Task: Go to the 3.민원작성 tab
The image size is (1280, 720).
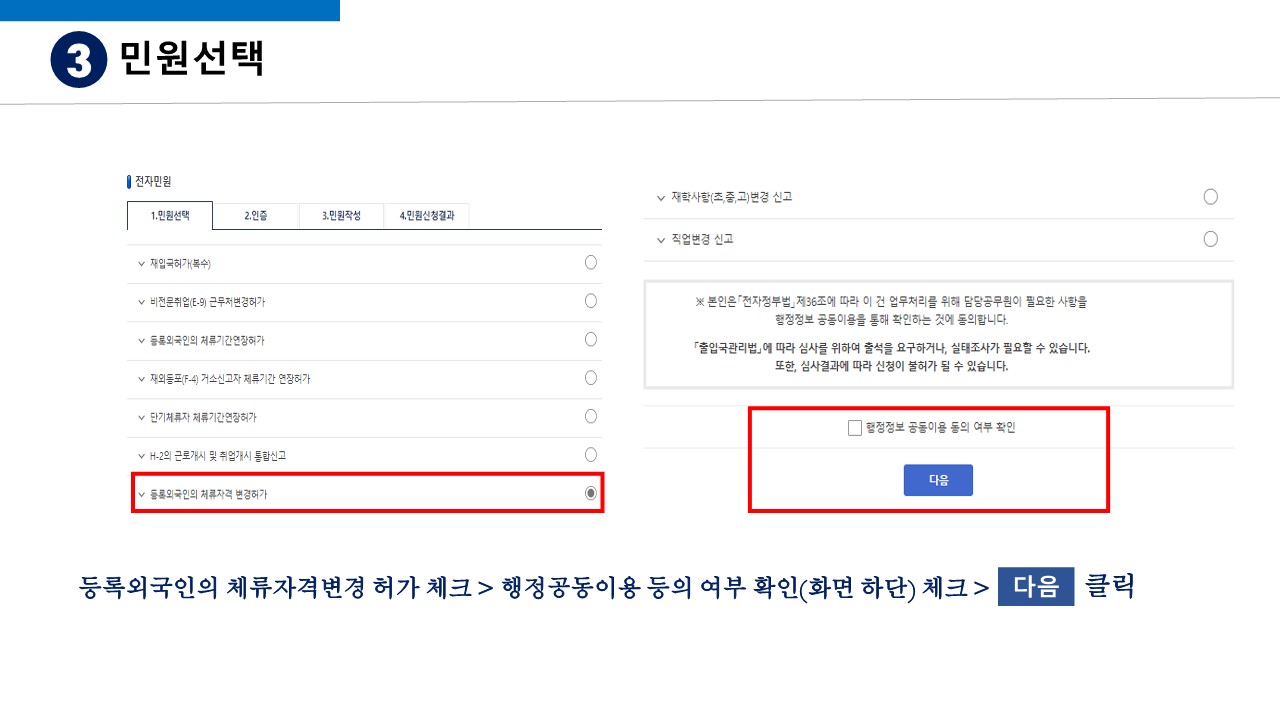Action: point(341,216)
